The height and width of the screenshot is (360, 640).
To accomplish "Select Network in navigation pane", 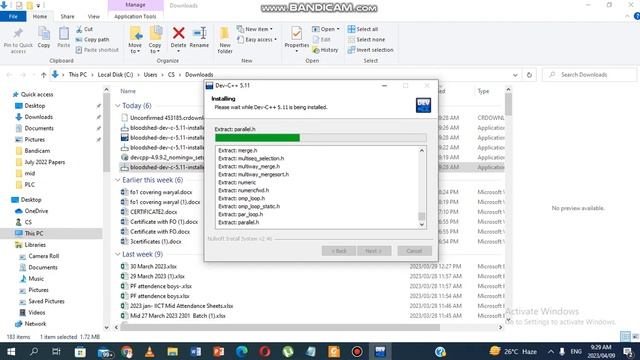I will click(x=35, y=324).
